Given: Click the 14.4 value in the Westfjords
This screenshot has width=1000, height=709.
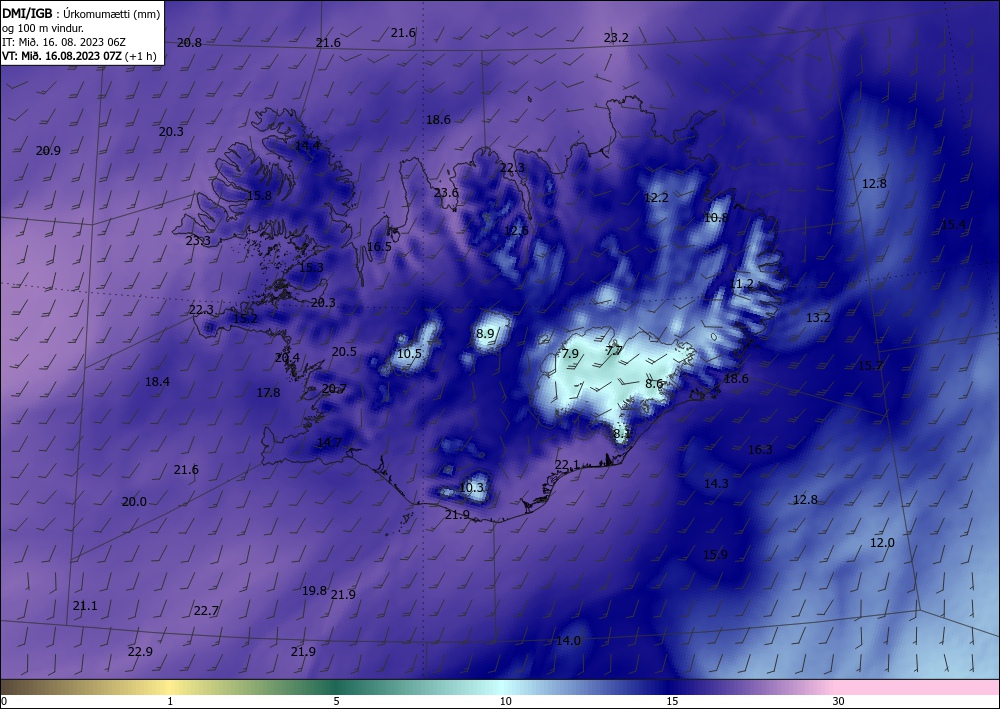Looking at the screenshot, I should (307, 145).
